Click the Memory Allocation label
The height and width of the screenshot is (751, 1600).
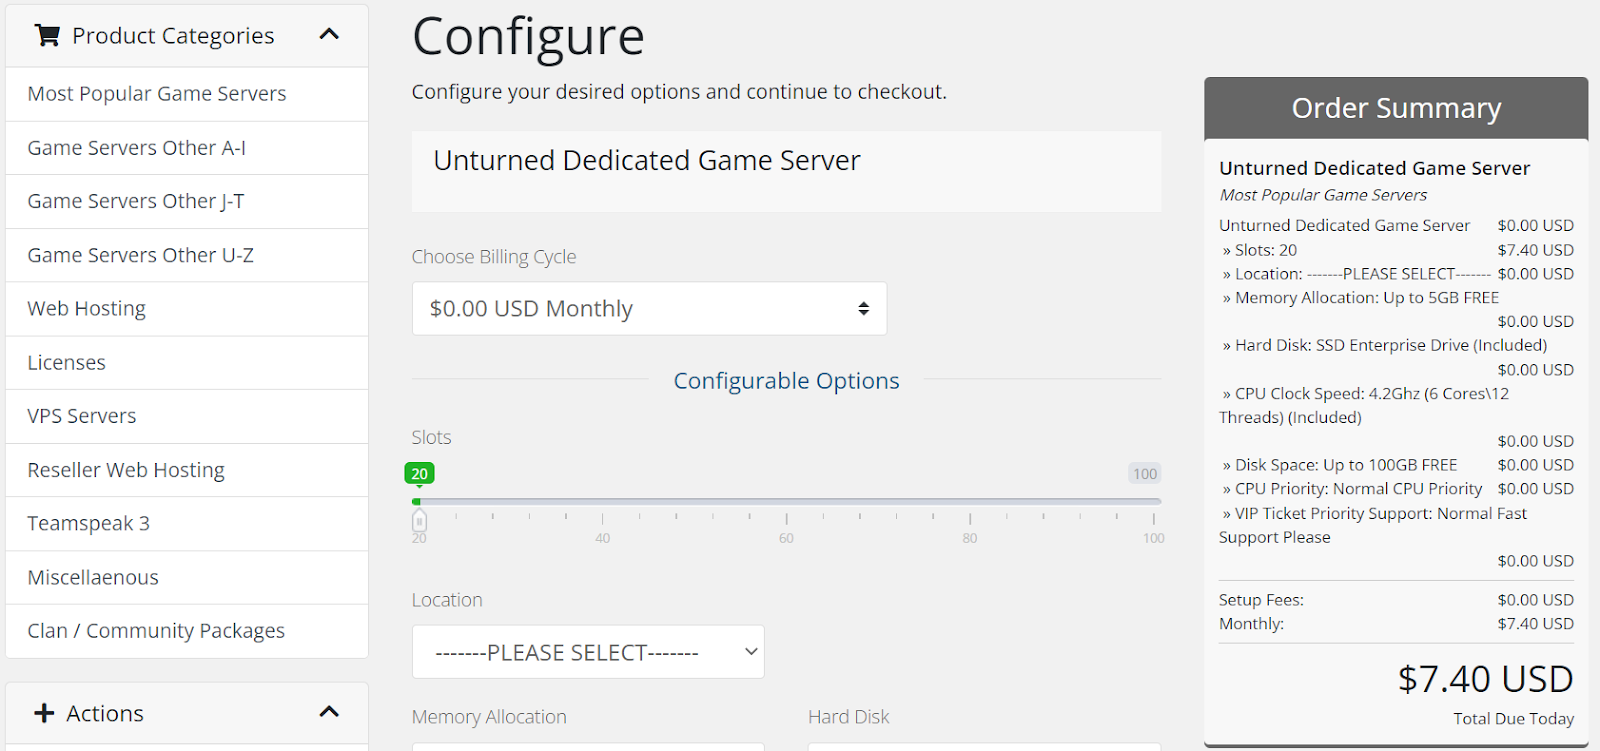tap(489, 717)
